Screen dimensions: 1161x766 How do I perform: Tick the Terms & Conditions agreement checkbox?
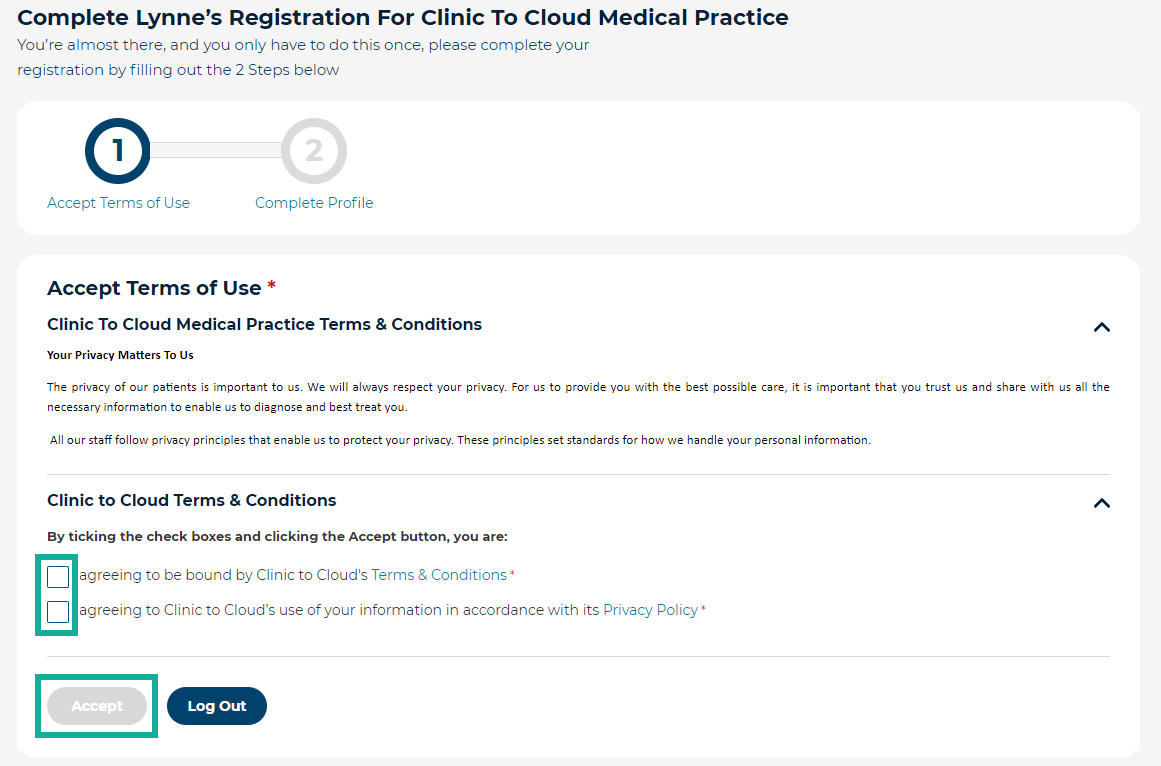click(58, 576)
